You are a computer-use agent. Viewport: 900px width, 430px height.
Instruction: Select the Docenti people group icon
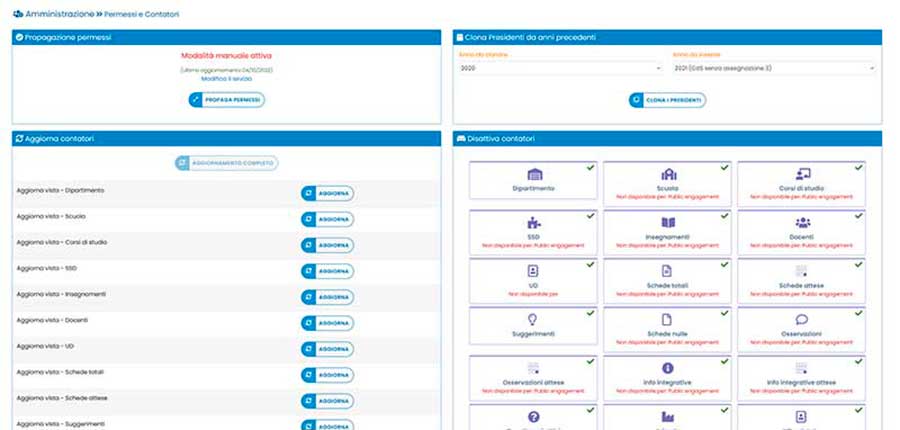tap(802, 223)
